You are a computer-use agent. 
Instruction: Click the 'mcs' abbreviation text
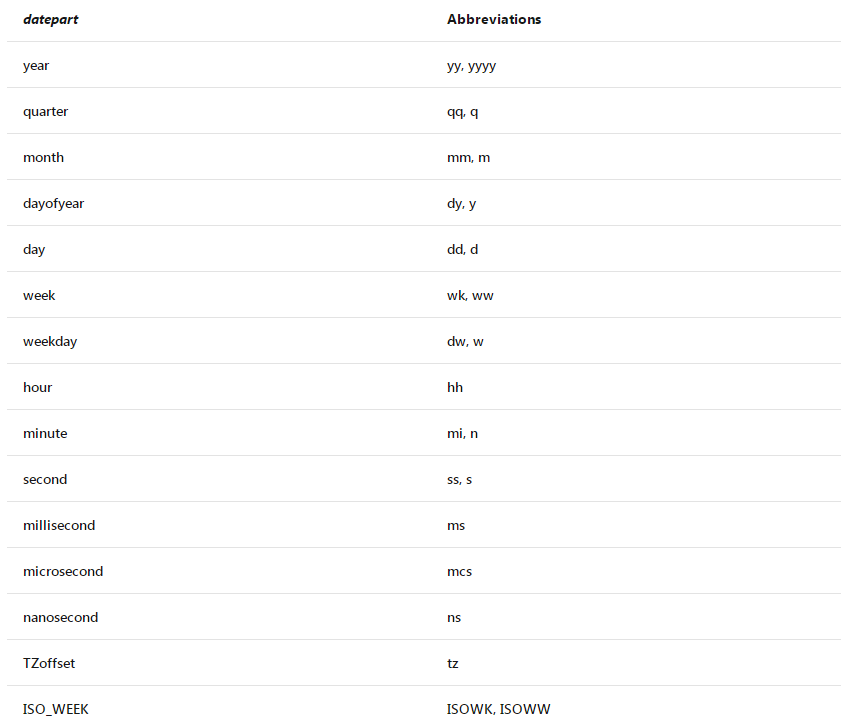tap(460, 572)
